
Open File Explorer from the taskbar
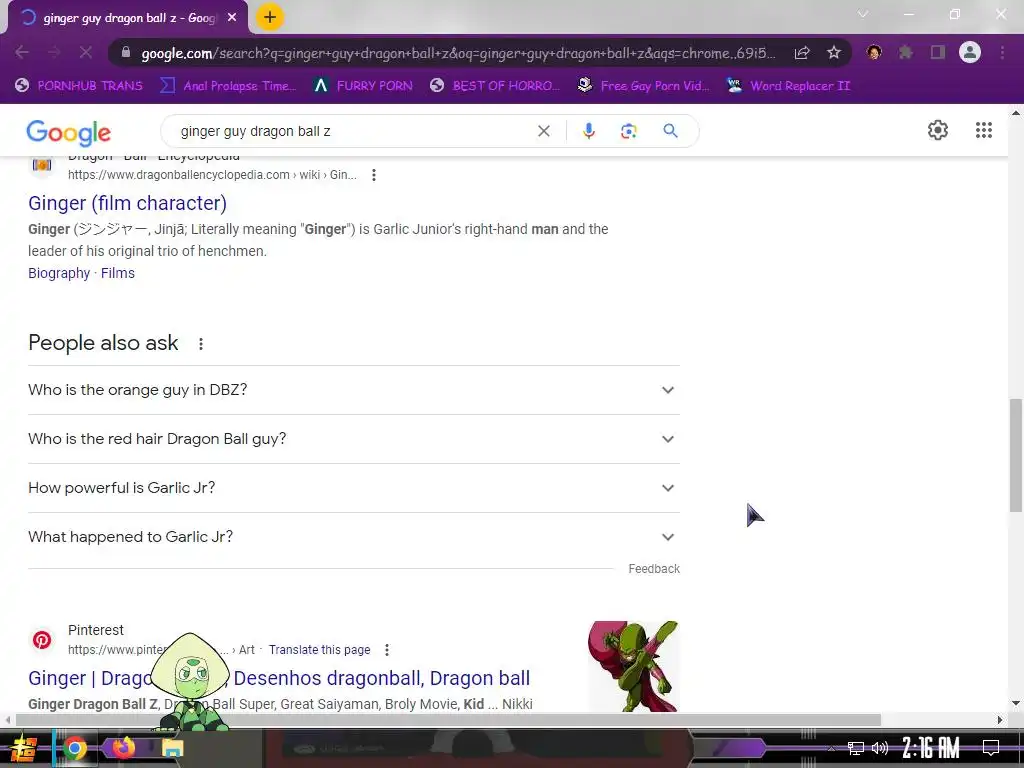coord(172,748)
